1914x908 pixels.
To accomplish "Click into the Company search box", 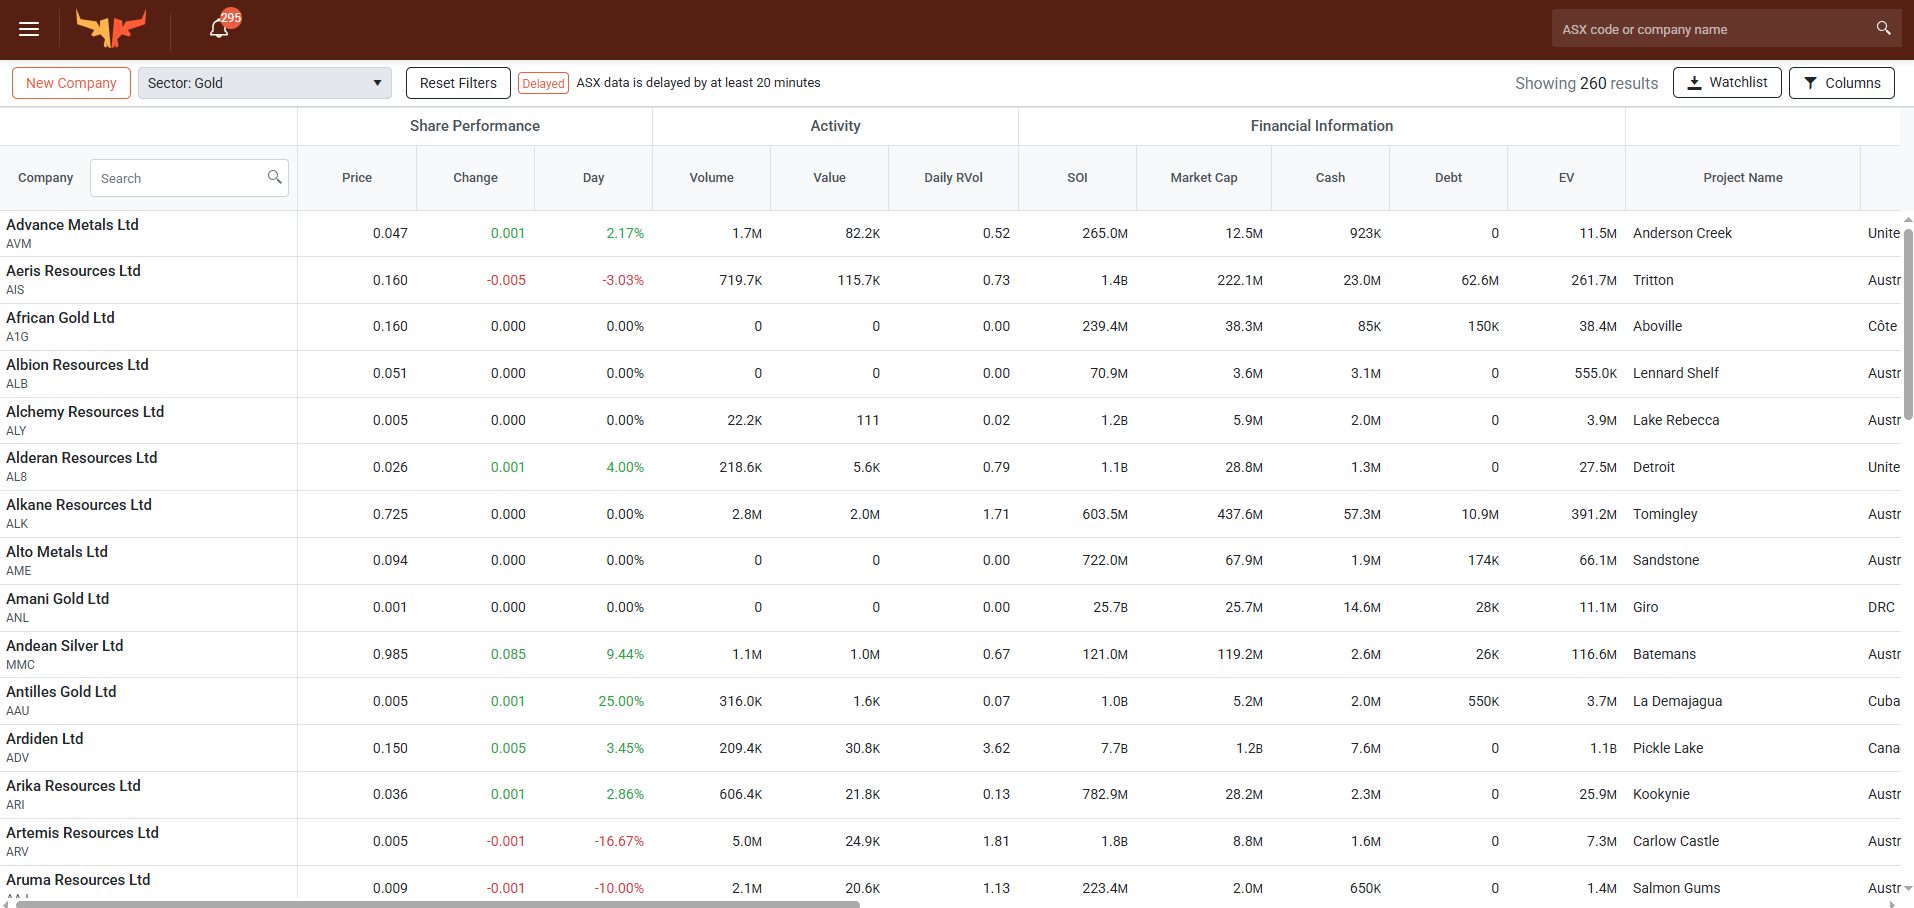I will (x=178, y=178).
